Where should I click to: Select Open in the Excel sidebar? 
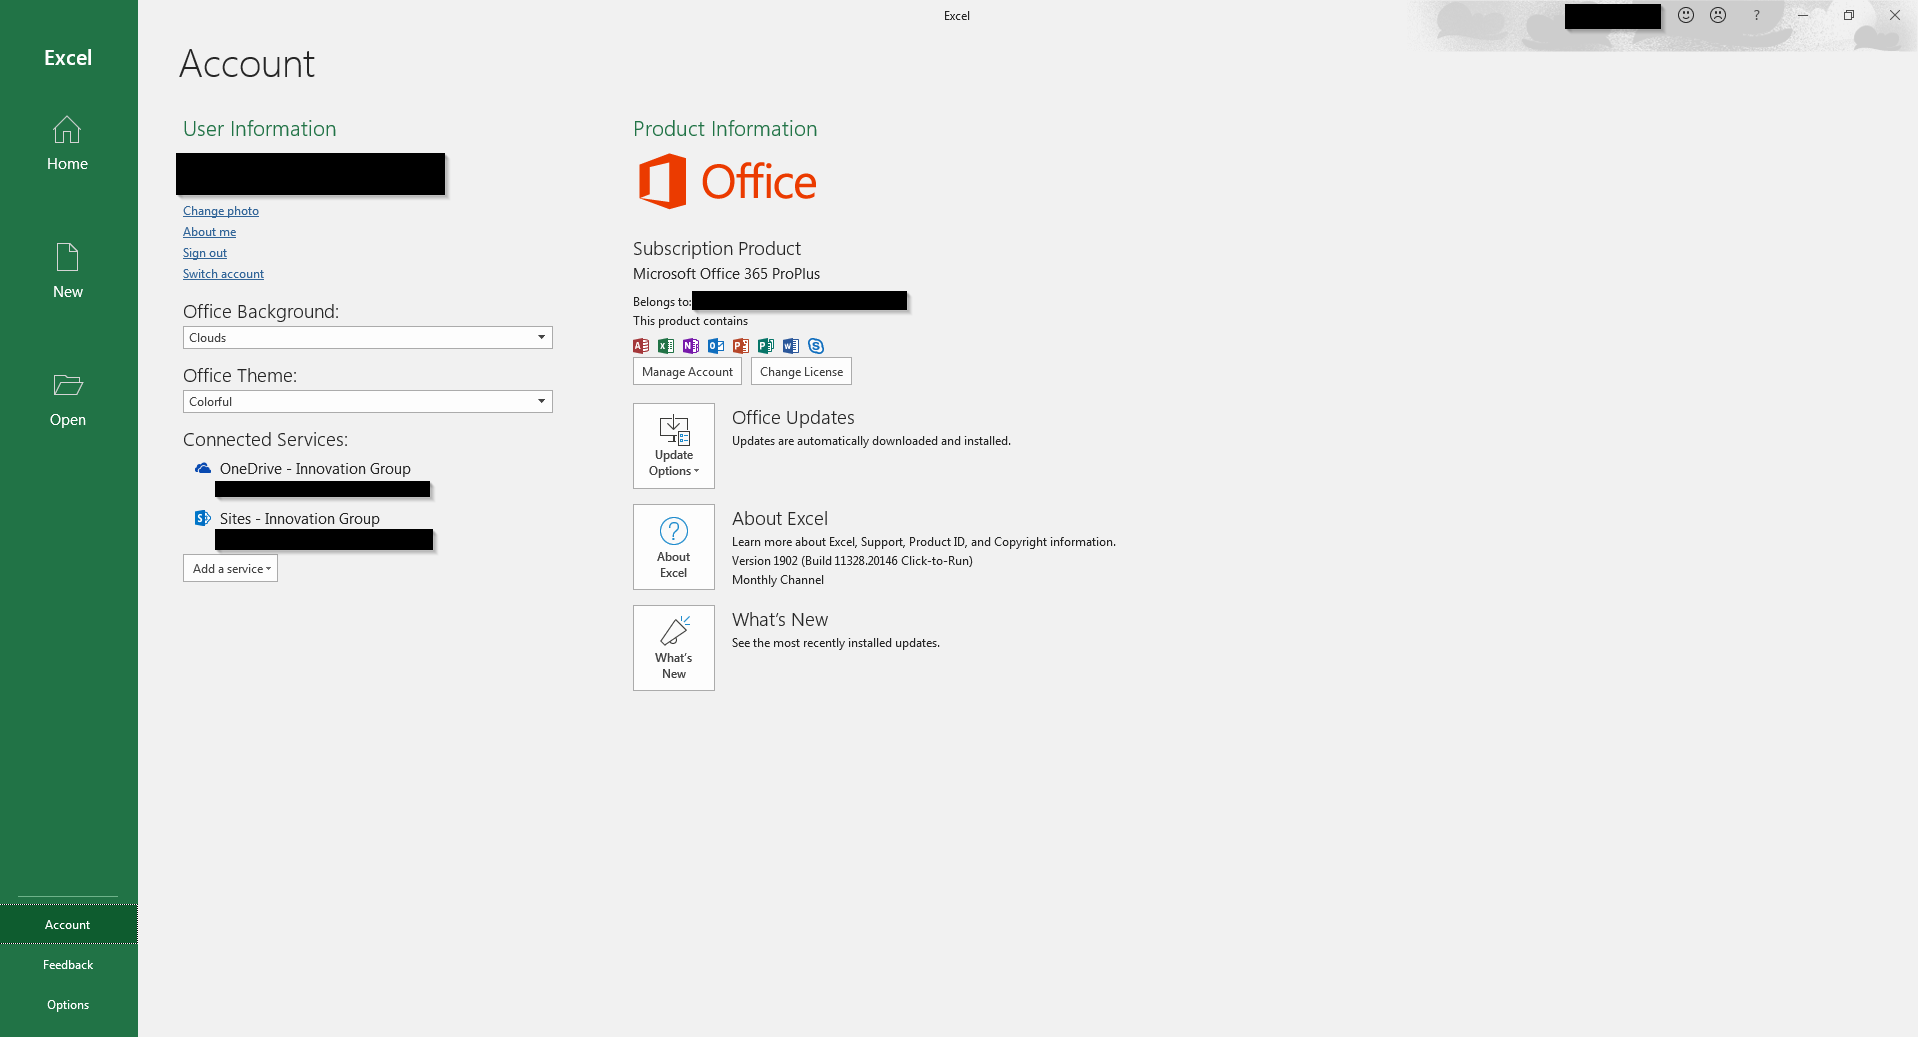[67, 399]
